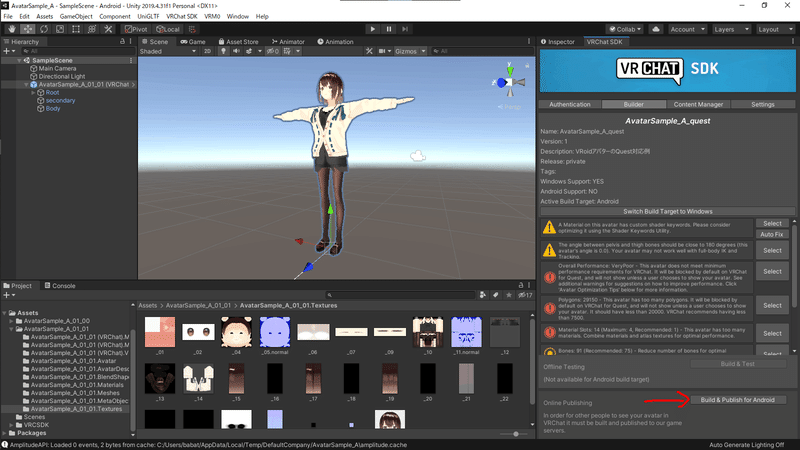Click Auto Fix for shader keywords

pos(772,234)
